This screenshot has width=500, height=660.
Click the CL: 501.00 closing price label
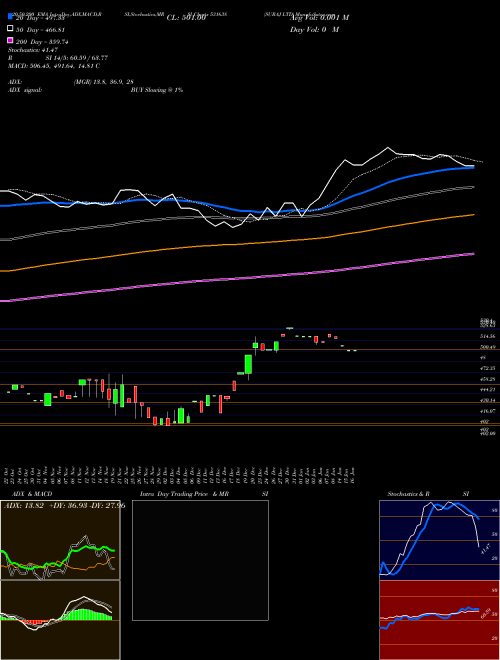(x=186, y=18)
